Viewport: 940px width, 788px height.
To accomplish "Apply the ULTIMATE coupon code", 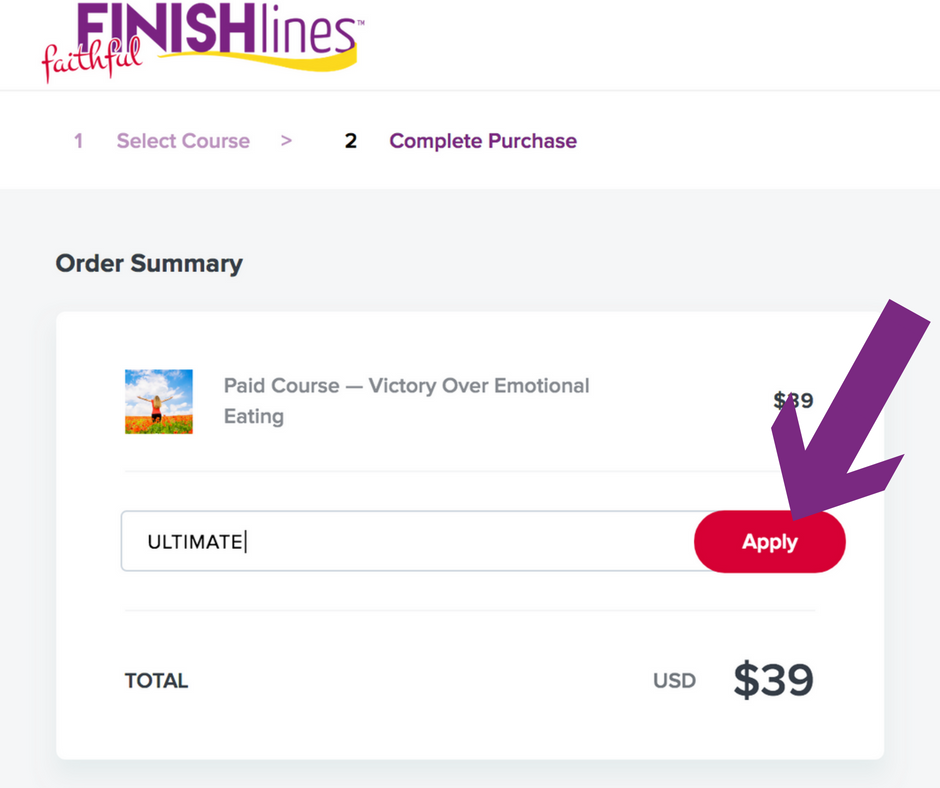I will (770, 542).
